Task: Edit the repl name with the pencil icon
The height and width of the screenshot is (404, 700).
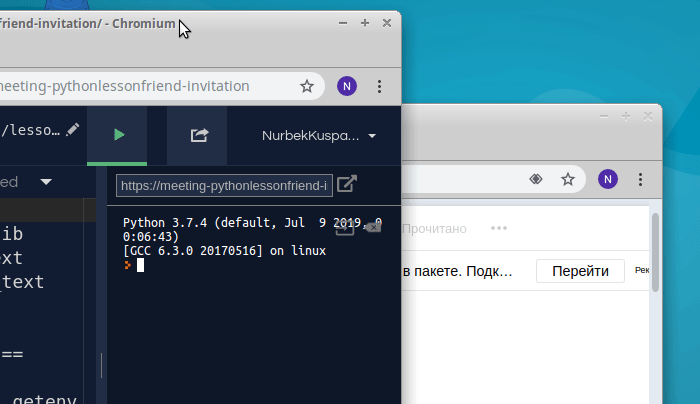Action: 72,130
